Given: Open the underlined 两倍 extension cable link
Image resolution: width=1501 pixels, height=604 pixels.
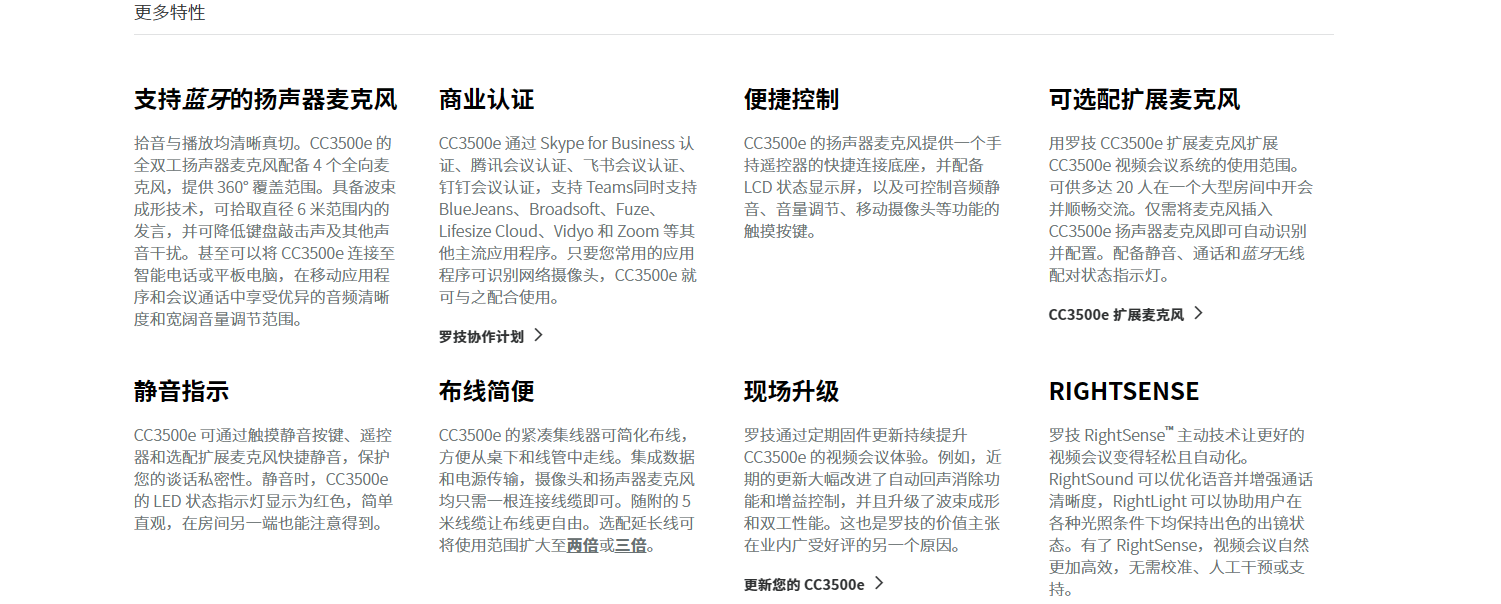Looking at the screenshot, I should pyautogui.click(x=583, y=545).
